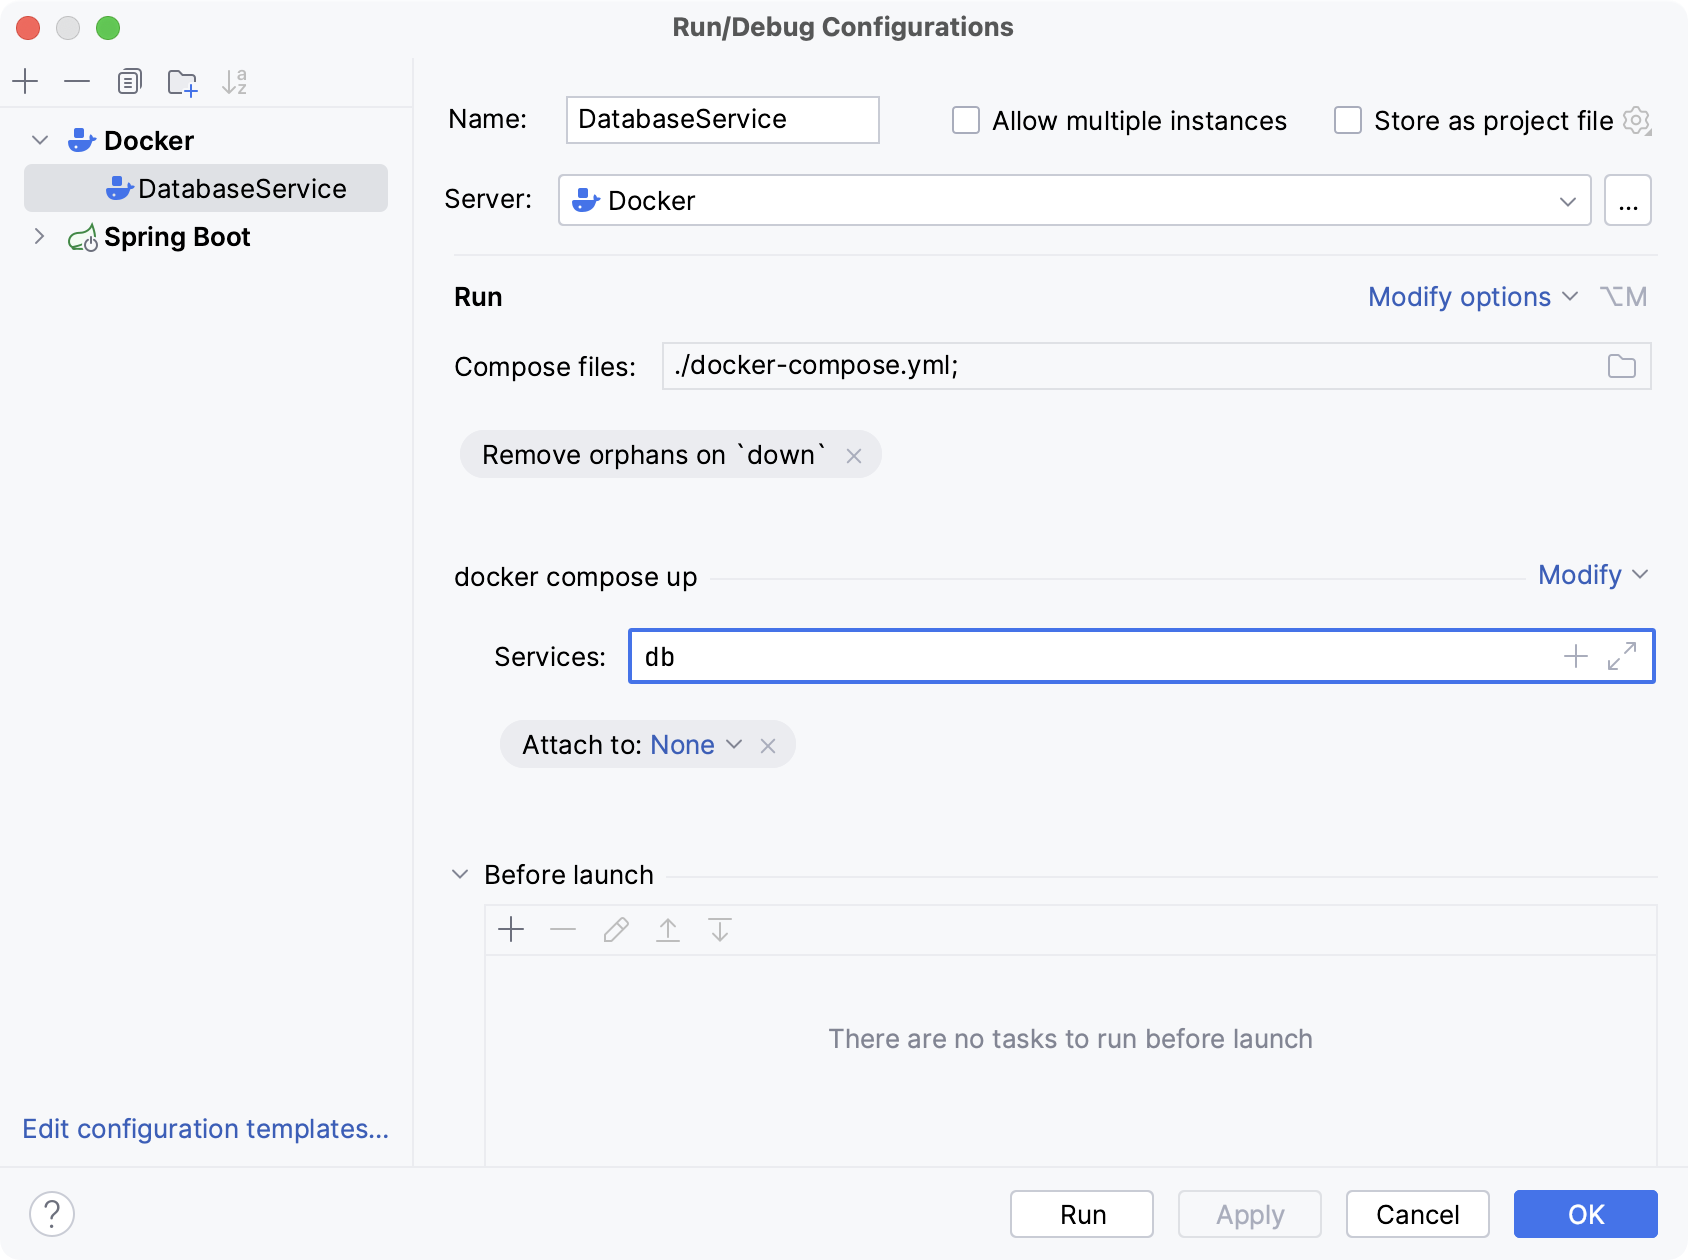This screenshot has height=1260, width=1688.
Task: Browse for compose files
Action: click(x=1622, y=366)
